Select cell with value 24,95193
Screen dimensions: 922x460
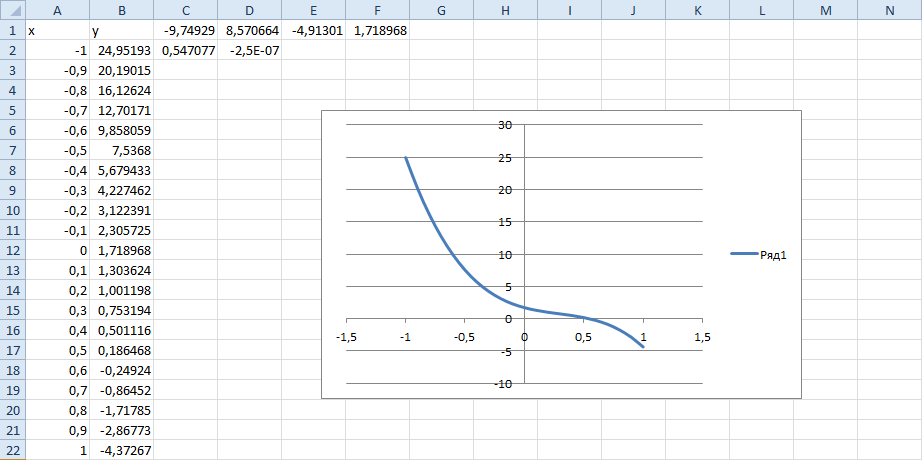click(x=122, y=51)
